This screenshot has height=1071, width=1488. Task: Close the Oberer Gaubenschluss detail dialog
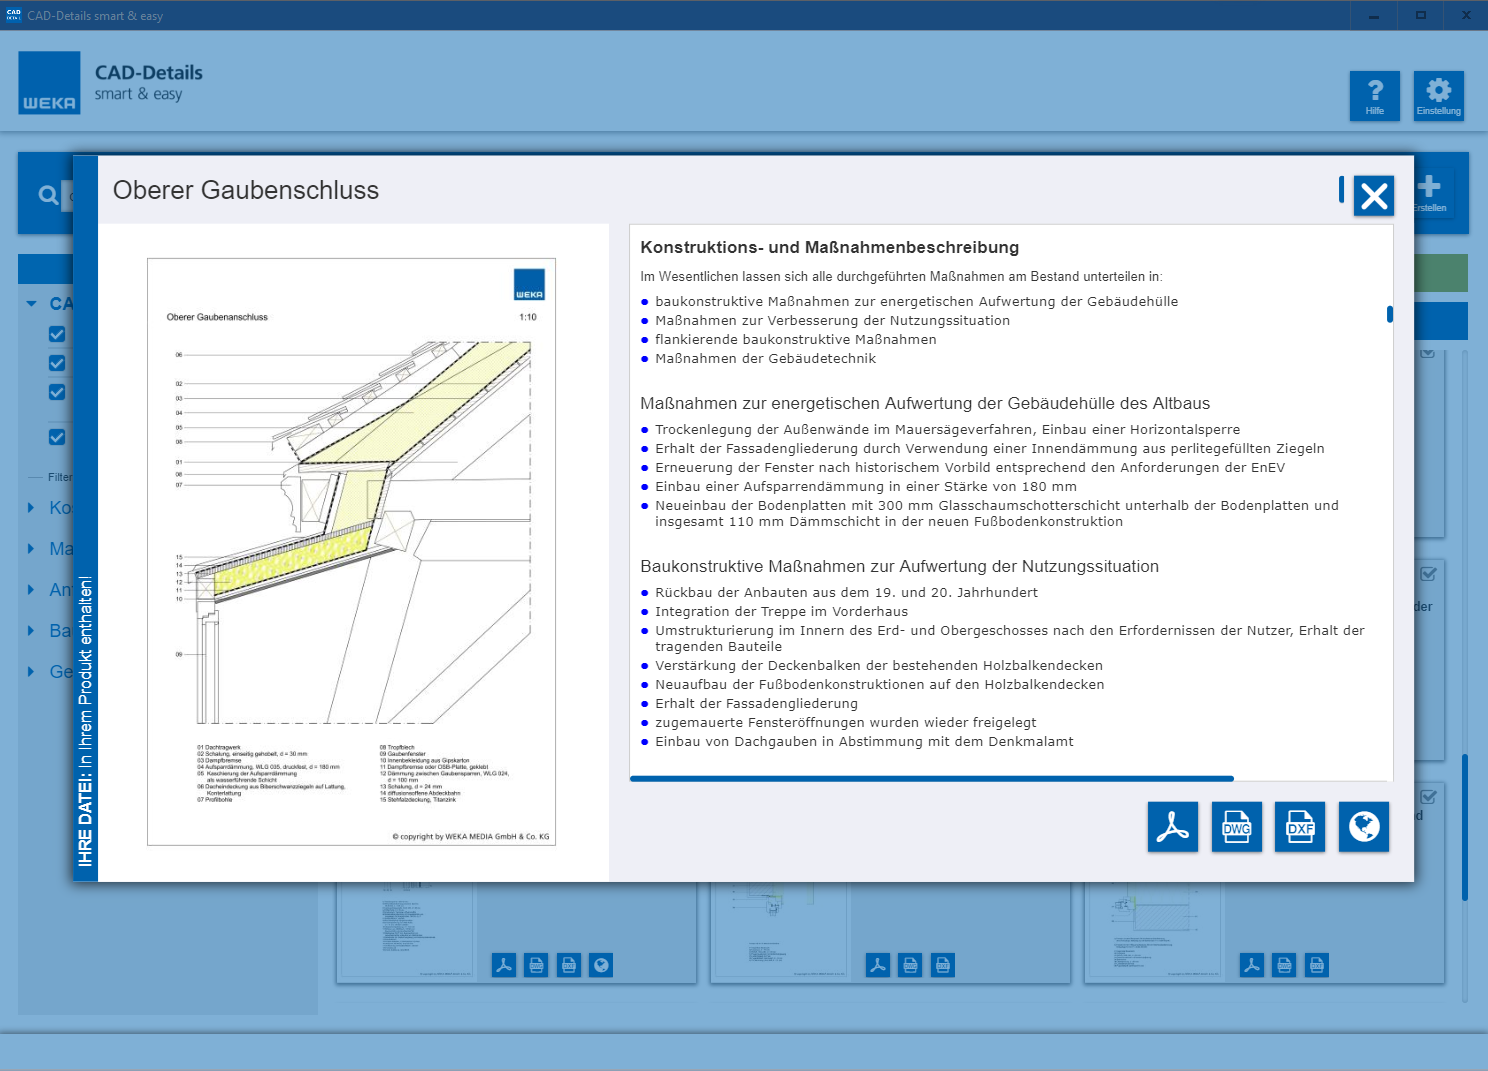pyautogui.click(x=1374, y=195)
